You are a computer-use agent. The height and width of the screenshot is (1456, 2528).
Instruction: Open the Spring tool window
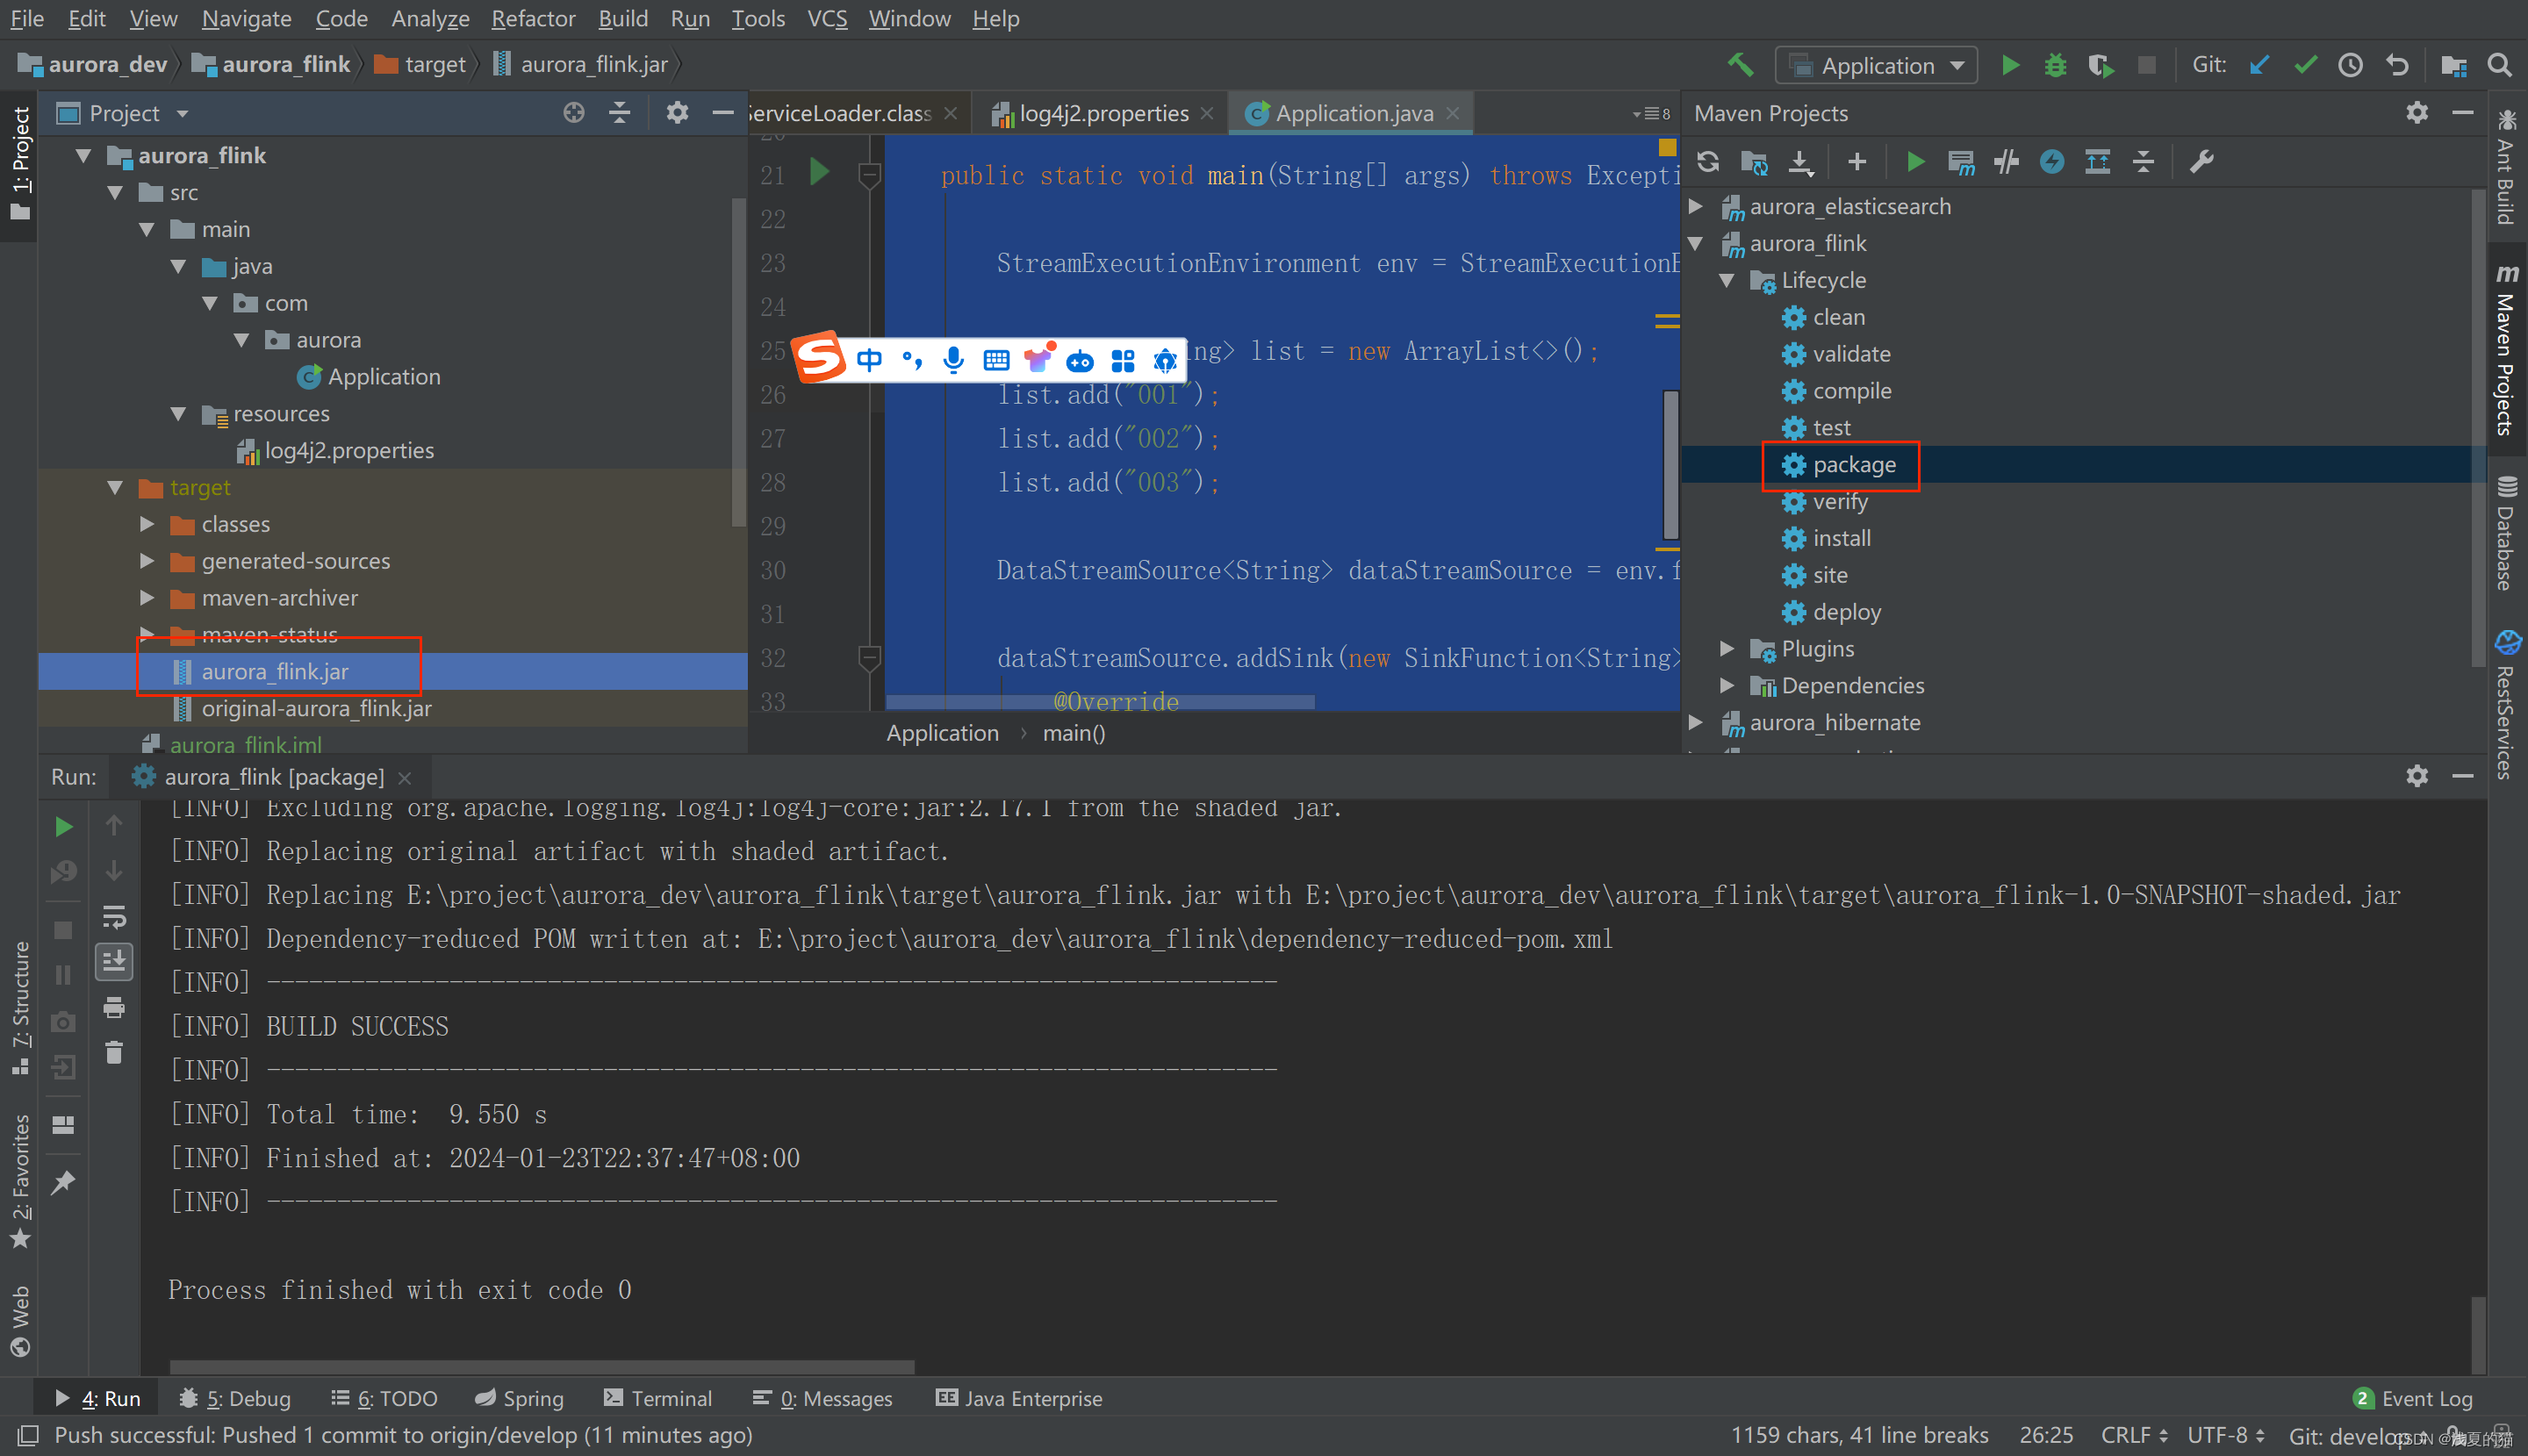[519, 1398]
